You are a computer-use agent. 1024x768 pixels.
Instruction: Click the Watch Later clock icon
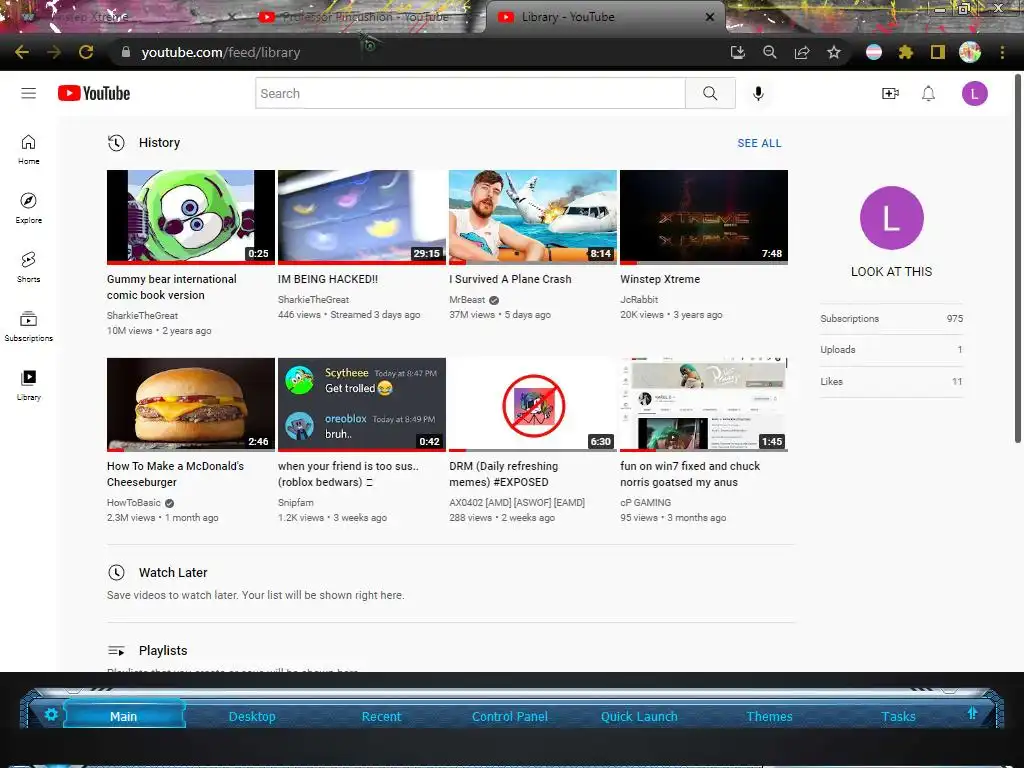coord(116,573)
